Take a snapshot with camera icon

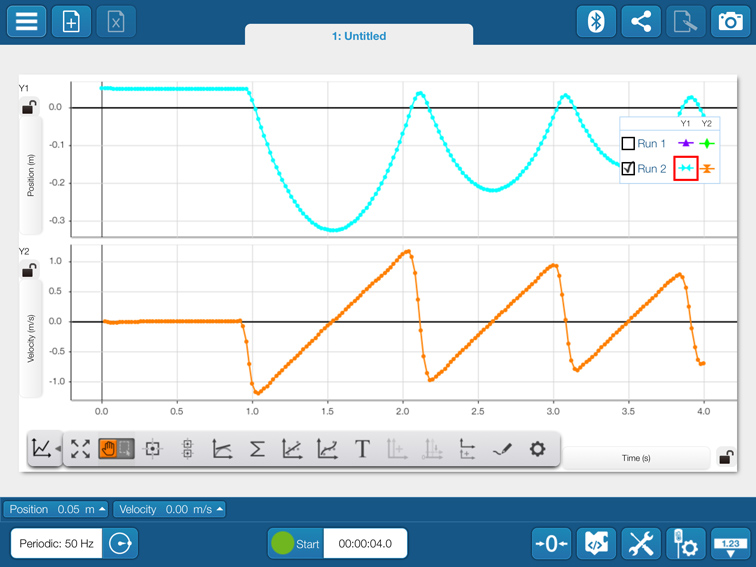pyautogui.click(x=730, y=22)
